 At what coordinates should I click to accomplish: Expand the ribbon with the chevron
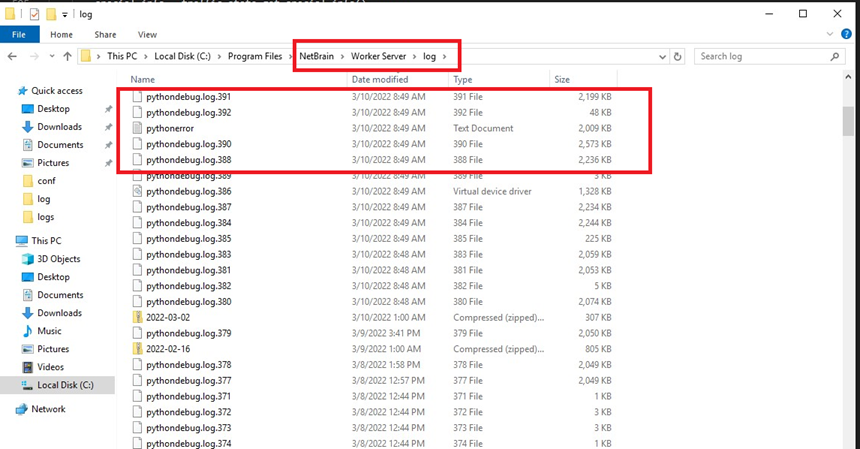pos(831,34)
